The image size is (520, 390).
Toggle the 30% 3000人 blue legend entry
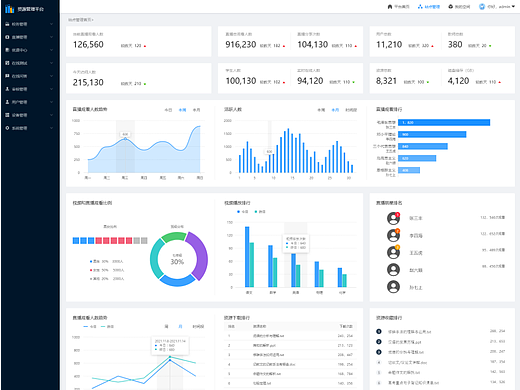coord(107,261)
